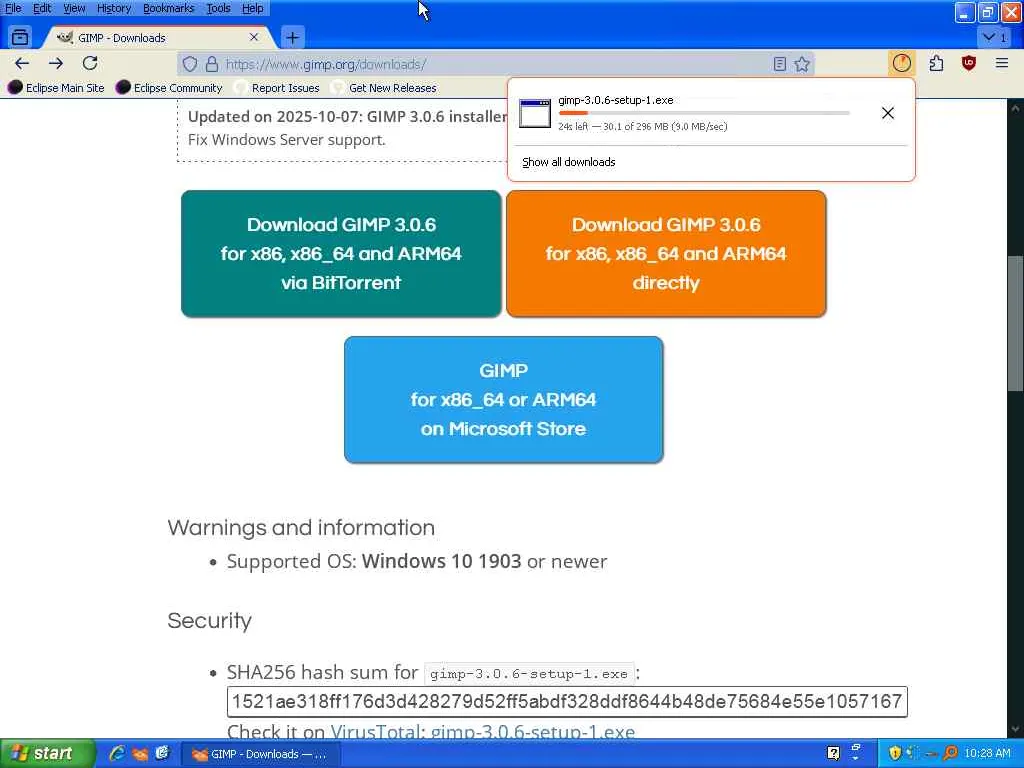Expand the list all tabs dropdown
The width and height of the screenshot is (1024, 768).
(x=995, y=37)
